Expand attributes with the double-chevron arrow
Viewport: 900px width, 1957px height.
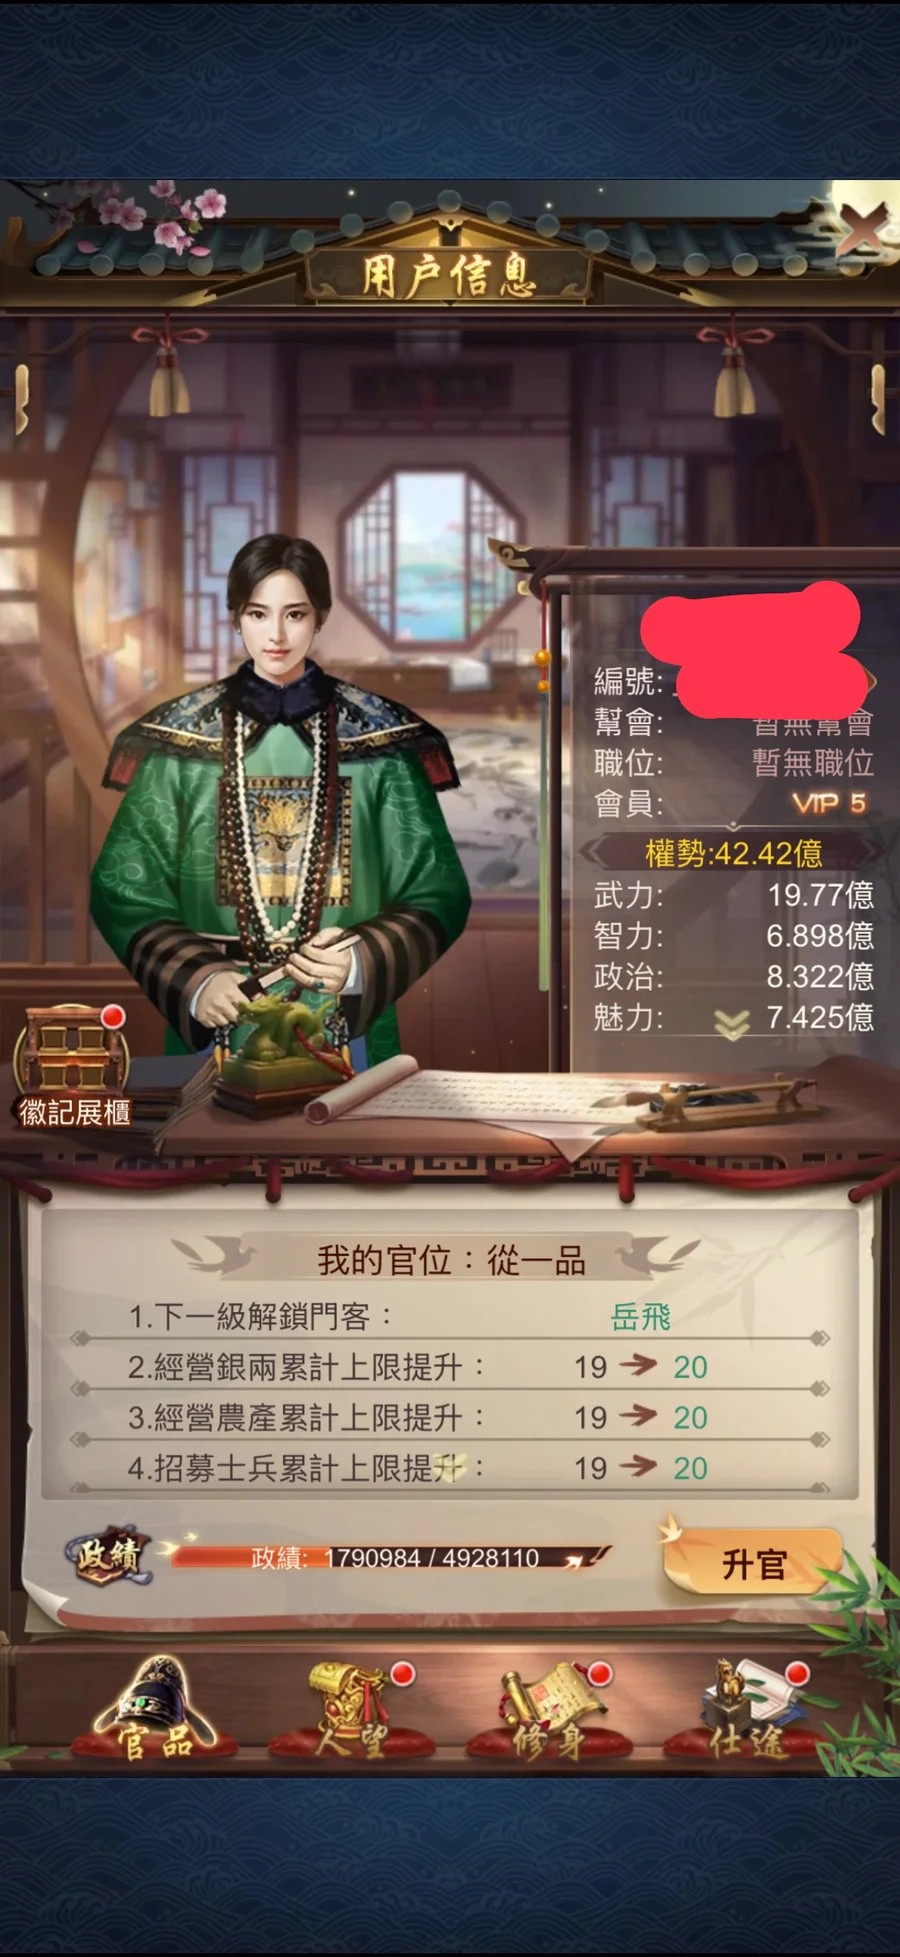click(x=732, y=1023)
